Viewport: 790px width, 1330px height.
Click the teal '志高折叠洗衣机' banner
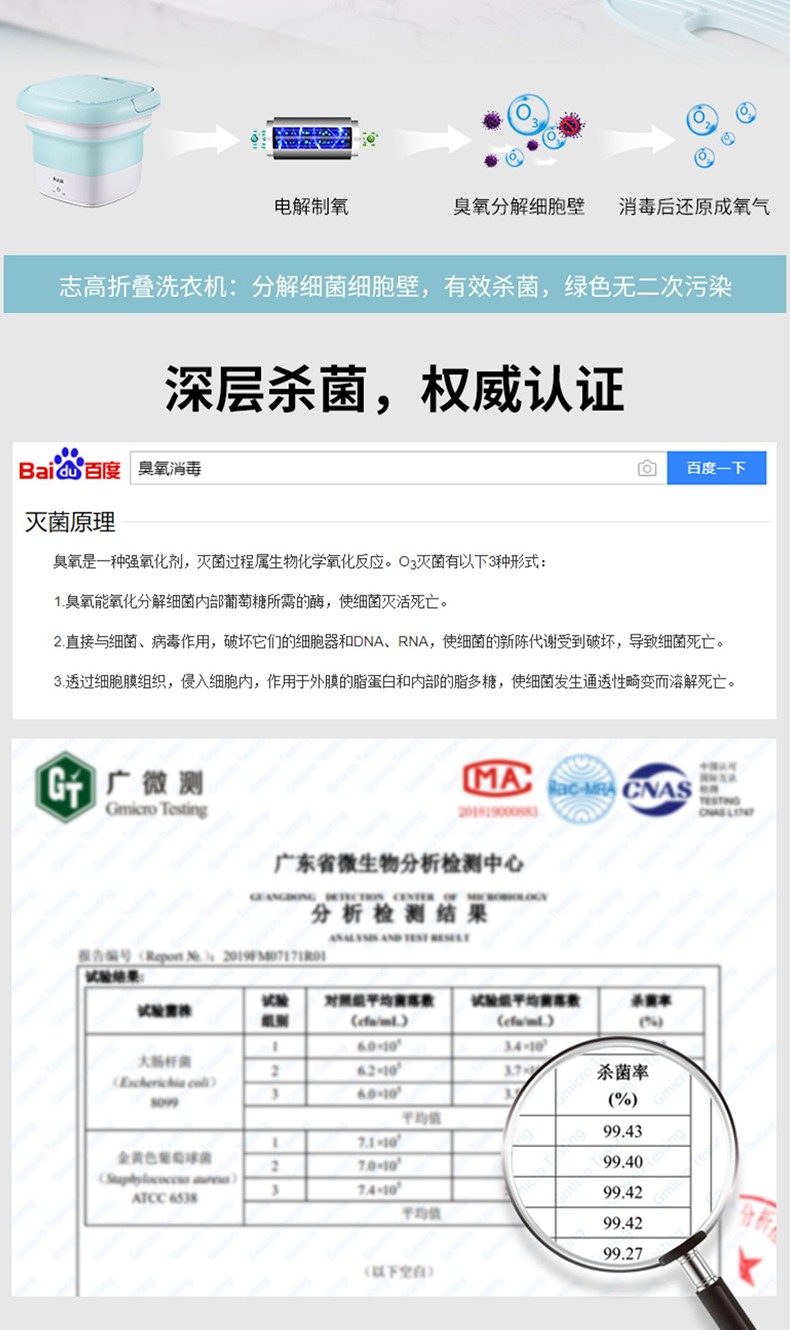tap(395, 285)
